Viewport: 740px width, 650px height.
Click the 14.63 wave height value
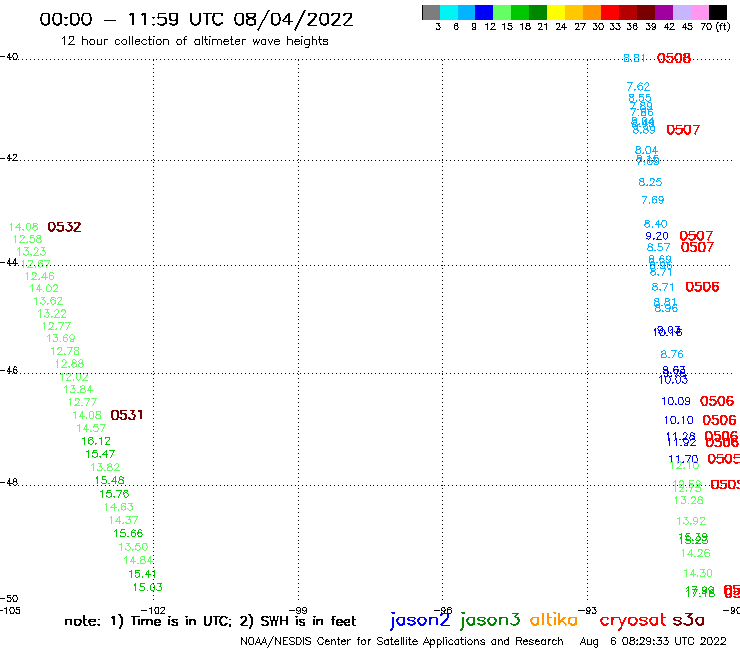coord(119,507)
